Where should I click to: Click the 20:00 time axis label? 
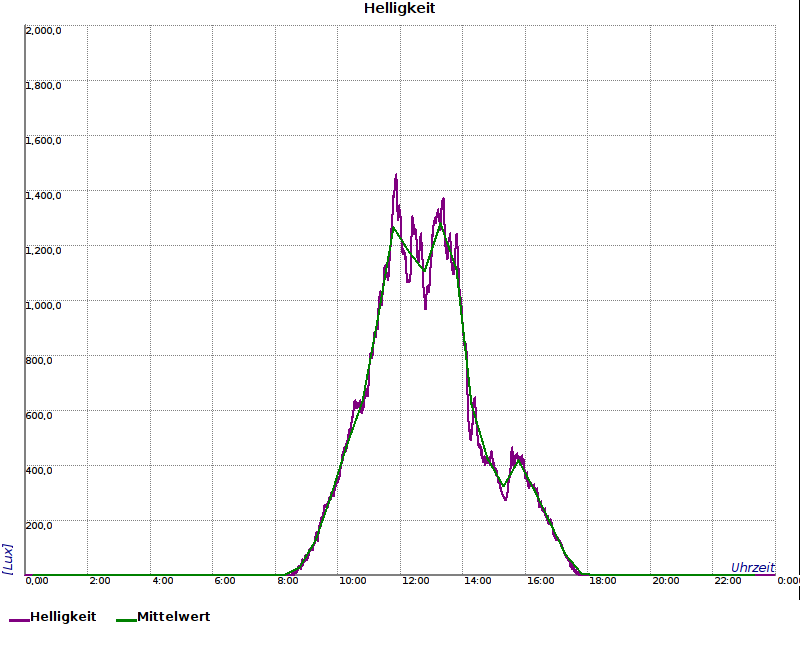(x=666, y=581)
